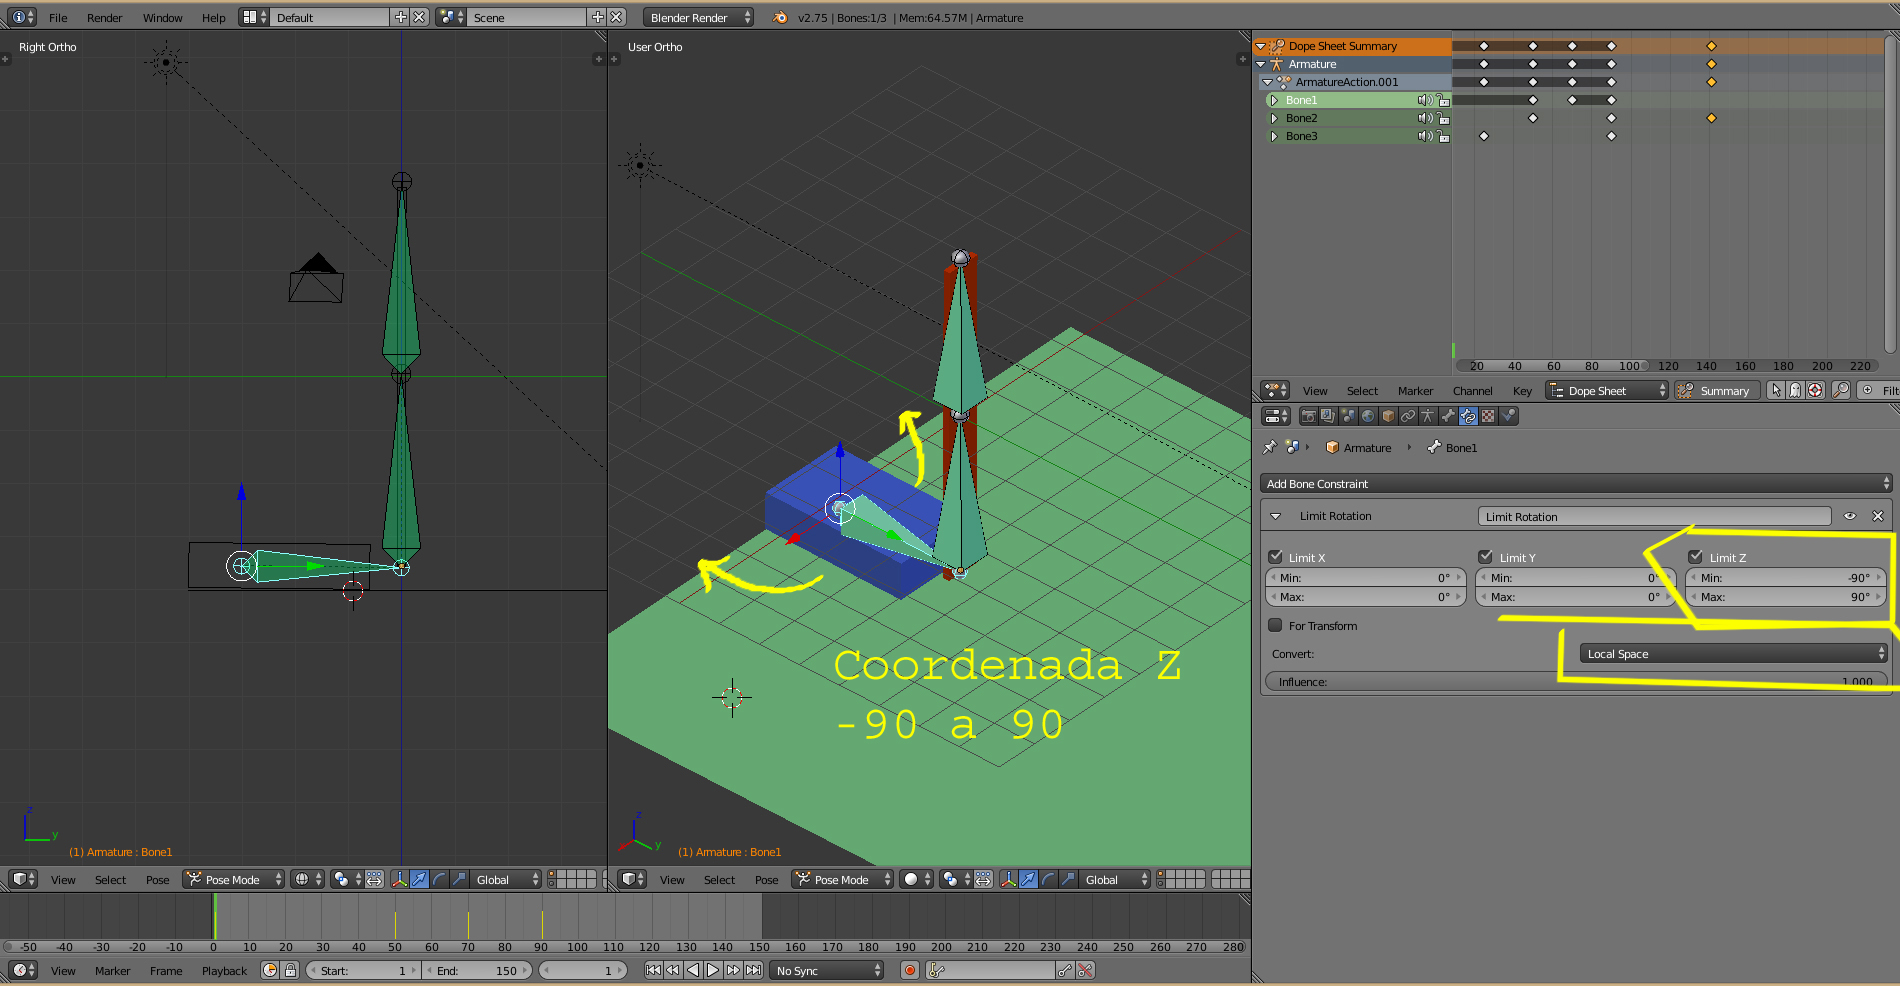Hide the Limit Rotation constraint via eye icon
Screen dimensions: 1900x986
click(1850, 516)
